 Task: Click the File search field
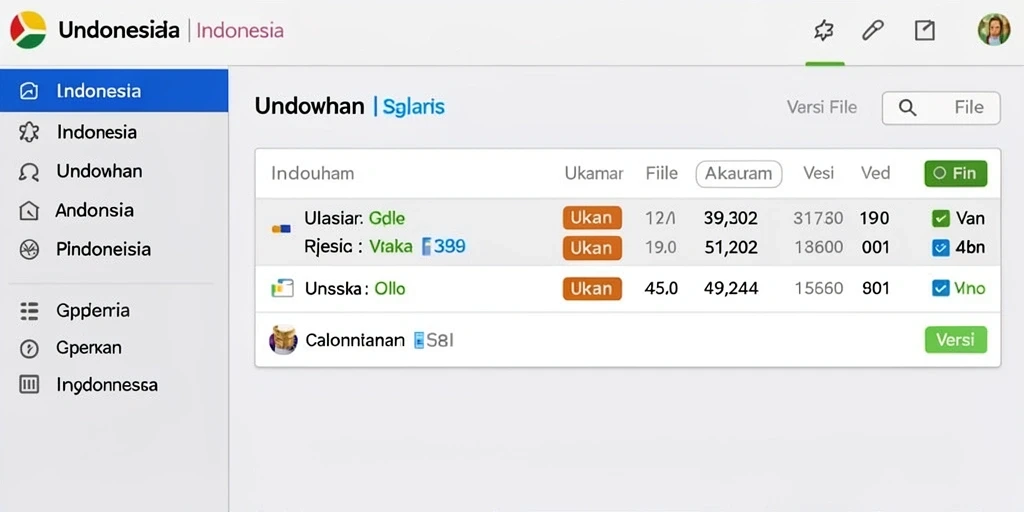pos(940,108)
